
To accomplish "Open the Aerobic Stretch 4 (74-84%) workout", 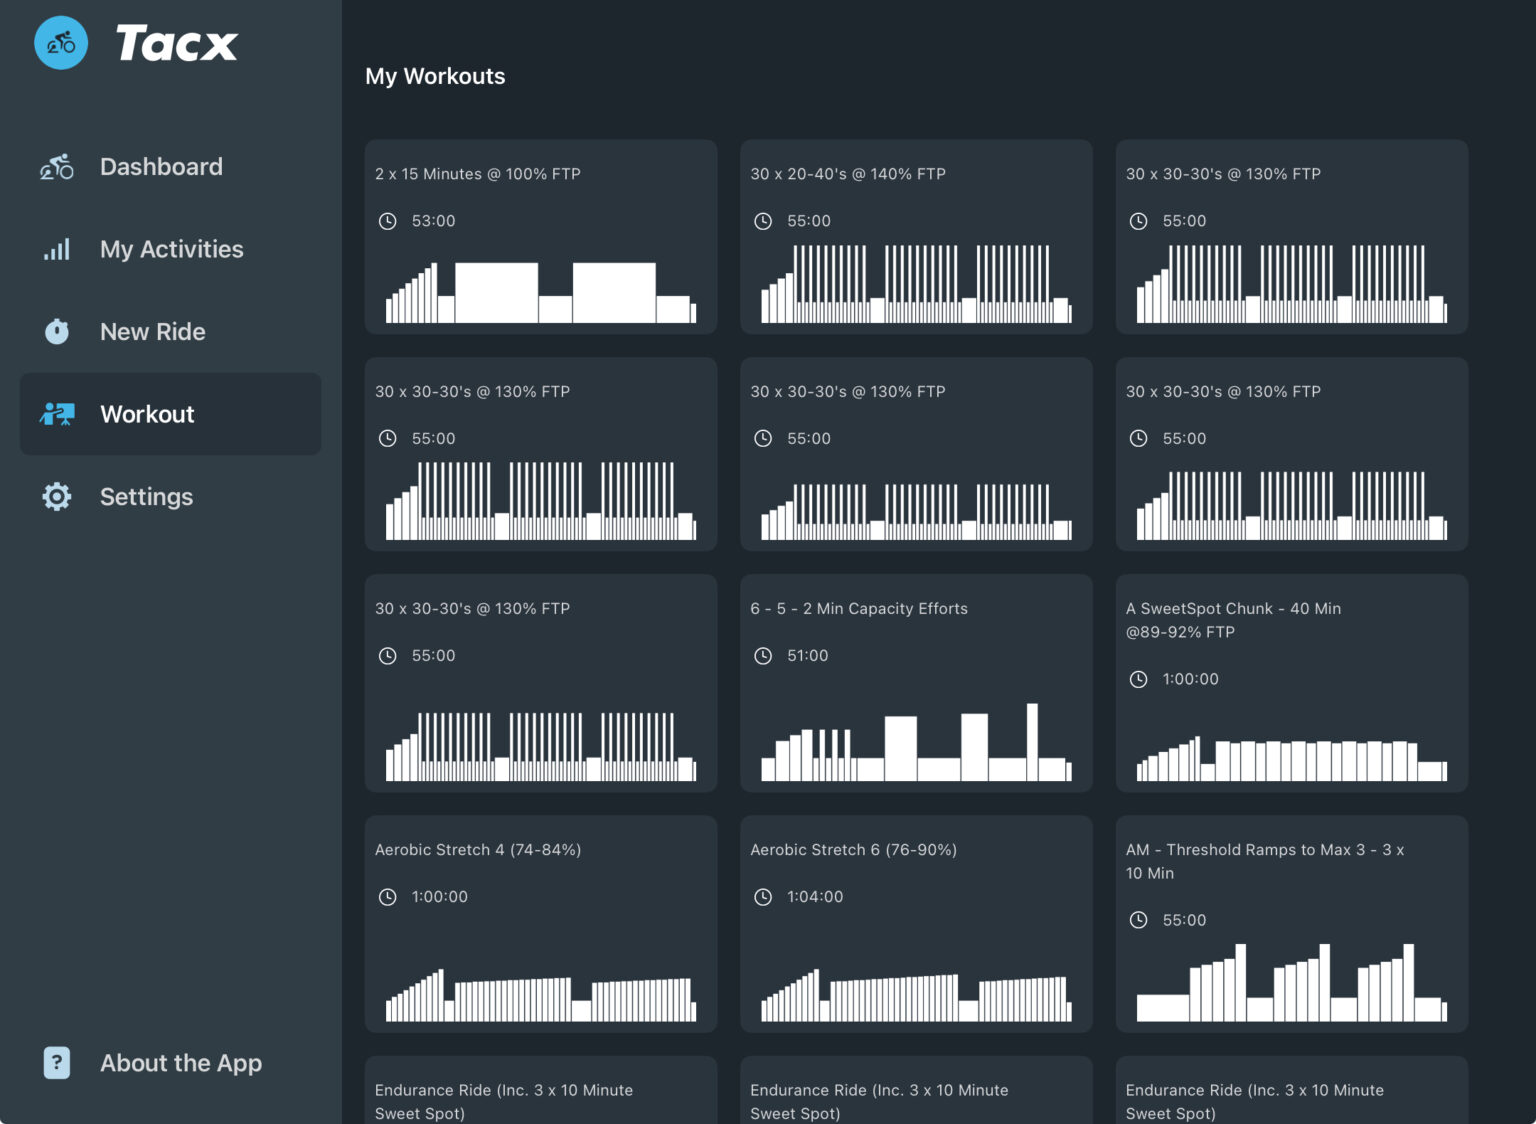I will coord(540,924).
